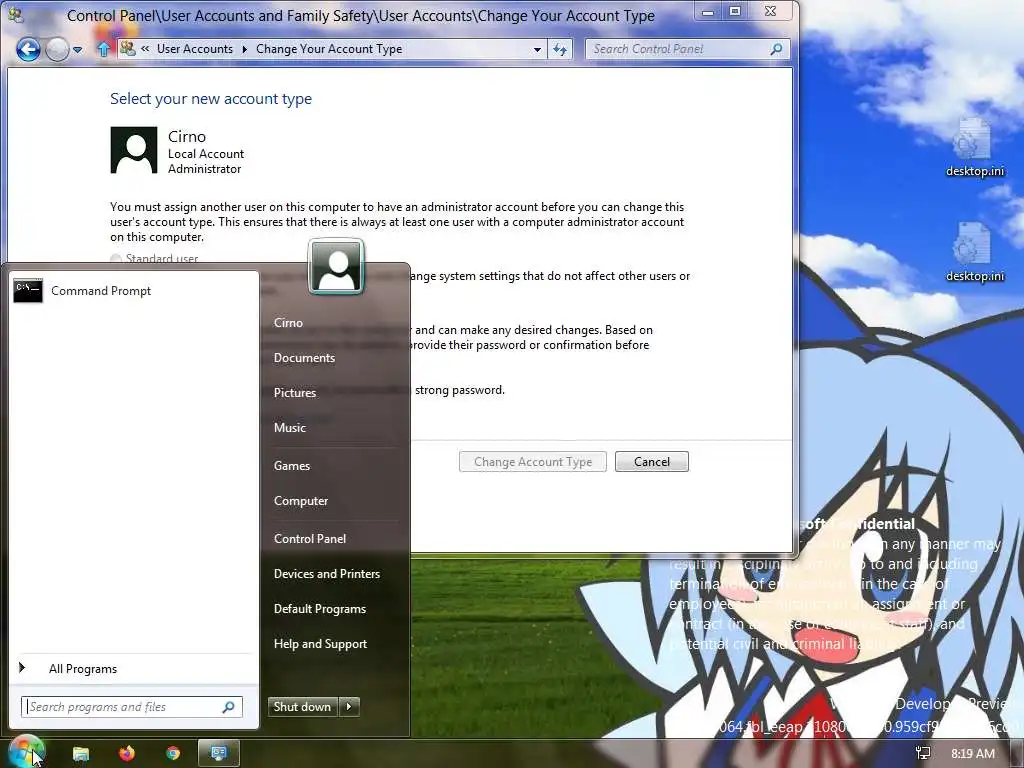
Task: Click the refresh button beside address bar
Action: tap(560, 49)
